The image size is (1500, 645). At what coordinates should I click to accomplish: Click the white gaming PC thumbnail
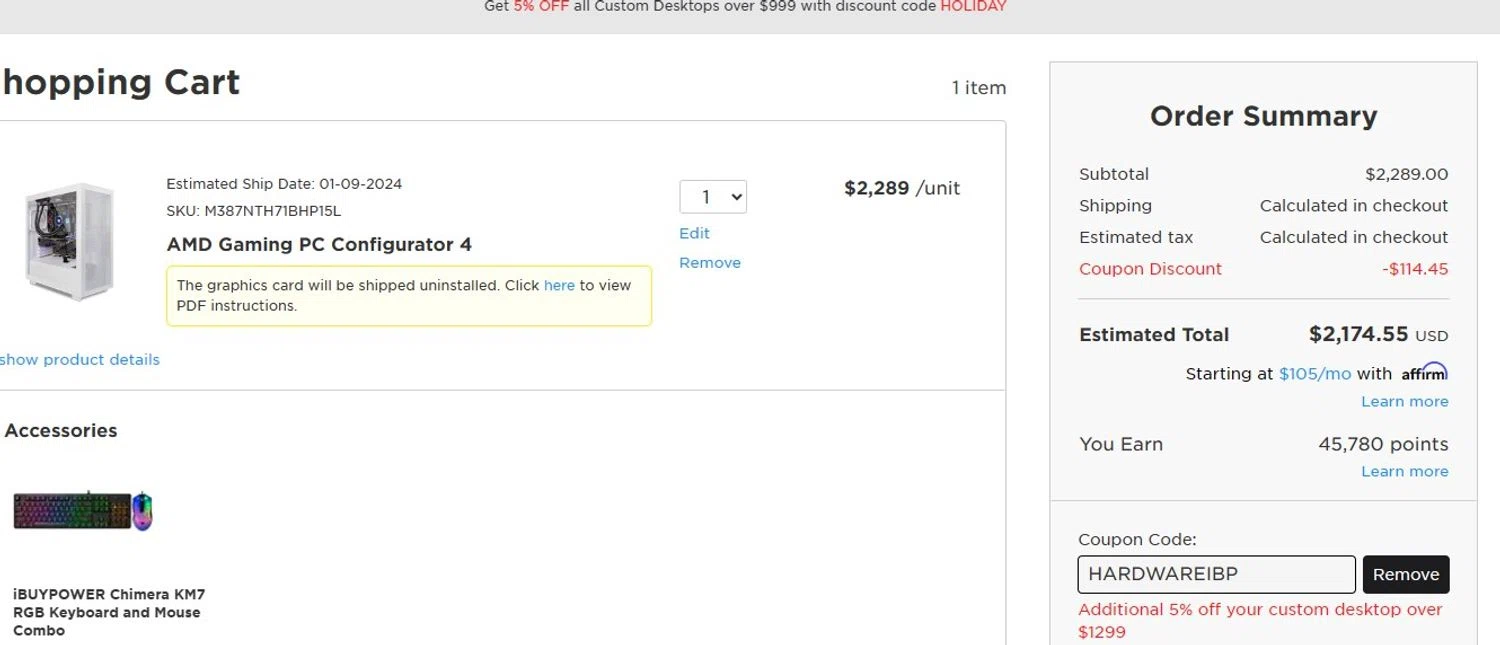[70, 241]
